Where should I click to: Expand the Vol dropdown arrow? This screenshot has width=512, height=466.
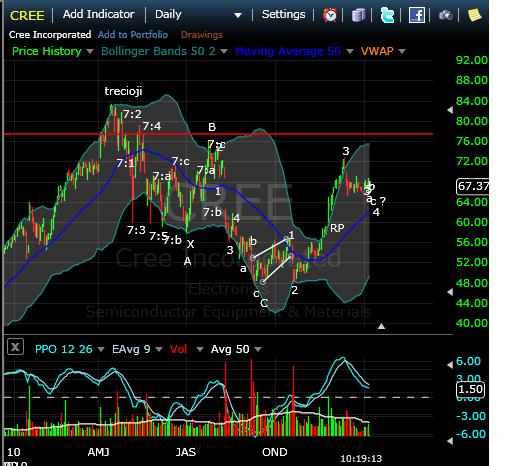coord(200,349)
